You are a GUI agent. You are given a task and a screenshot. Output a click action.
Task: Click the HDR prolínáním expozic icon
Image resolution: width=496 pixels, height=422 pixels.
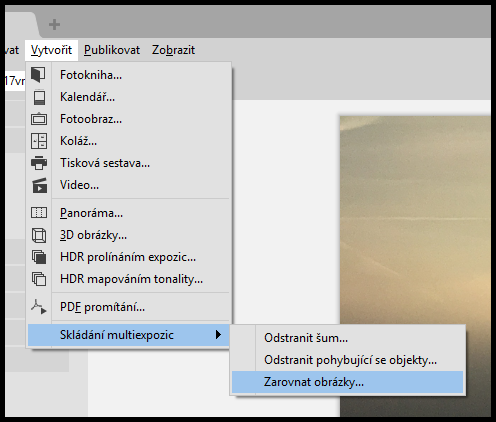[39, 257]
